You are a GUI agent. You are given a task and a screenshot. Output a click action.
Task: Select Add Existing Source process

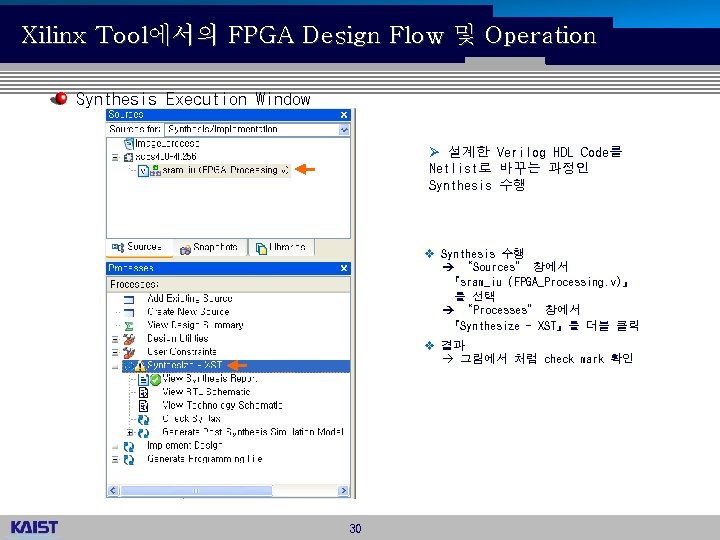point(190,298)
